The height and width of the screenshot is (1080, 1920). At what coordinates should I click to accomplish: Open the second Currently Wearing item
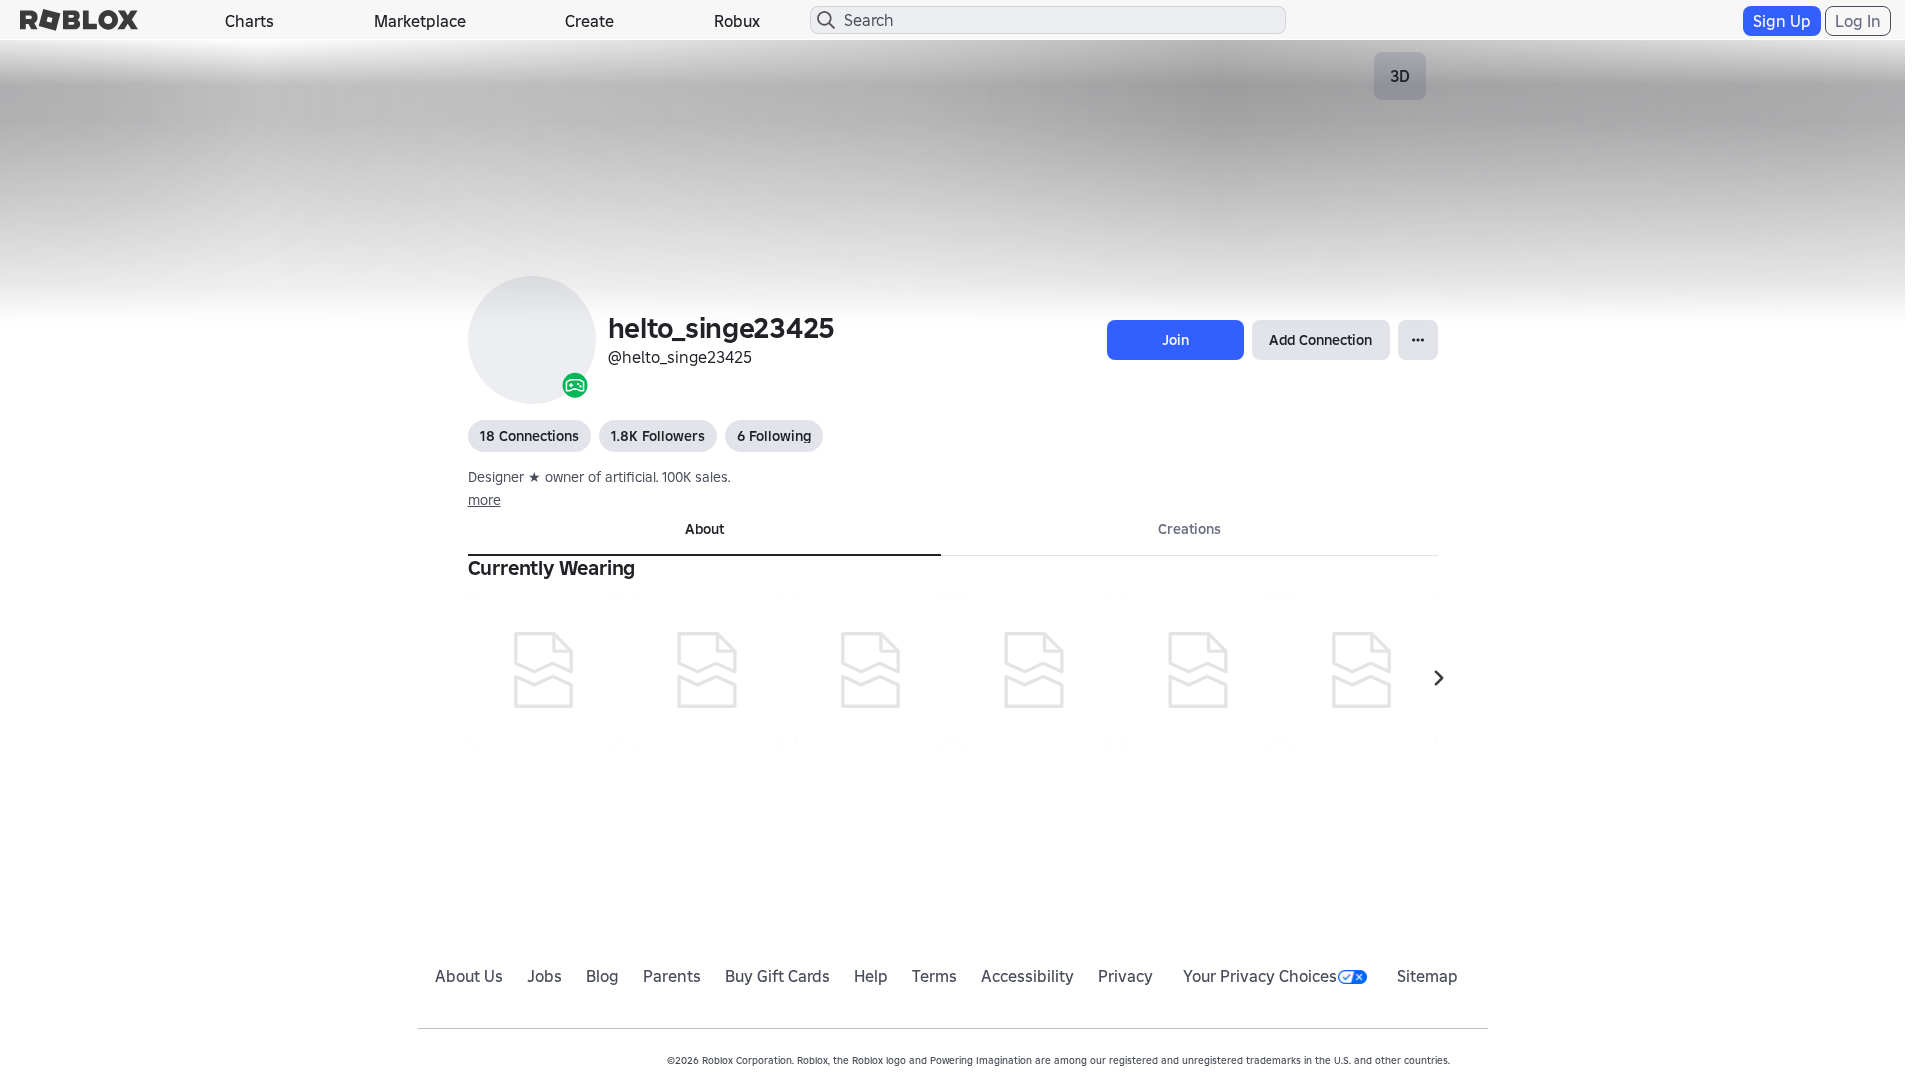click(707, 670)
